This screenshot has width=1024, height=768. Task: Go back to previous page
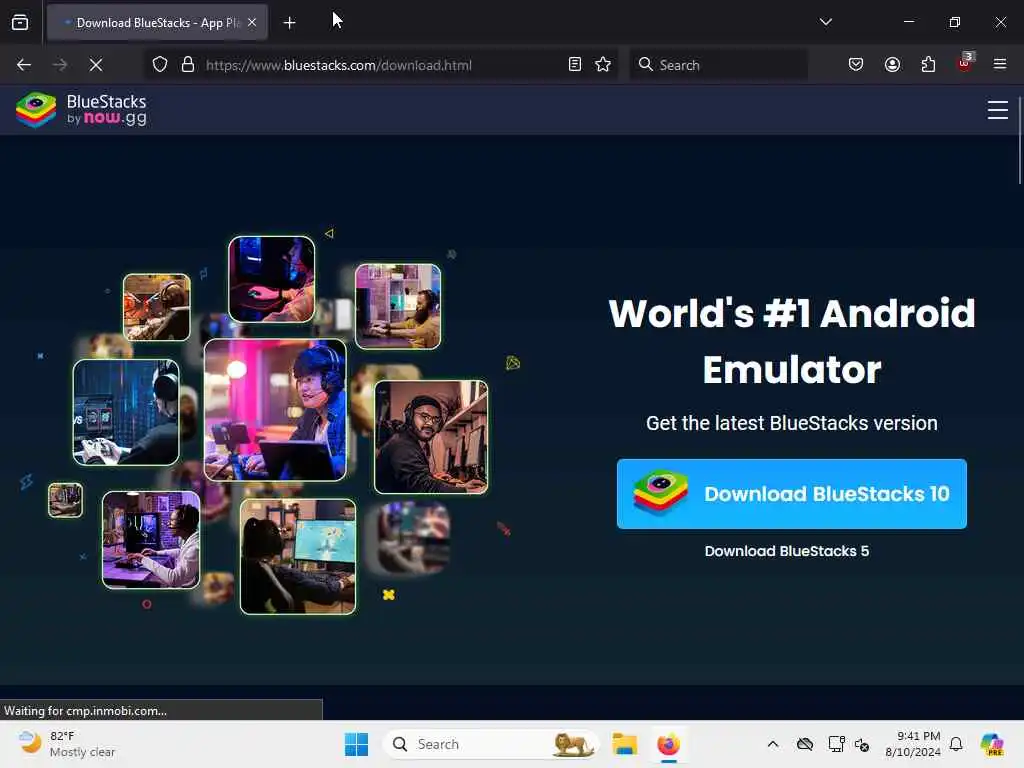[24, 65]
